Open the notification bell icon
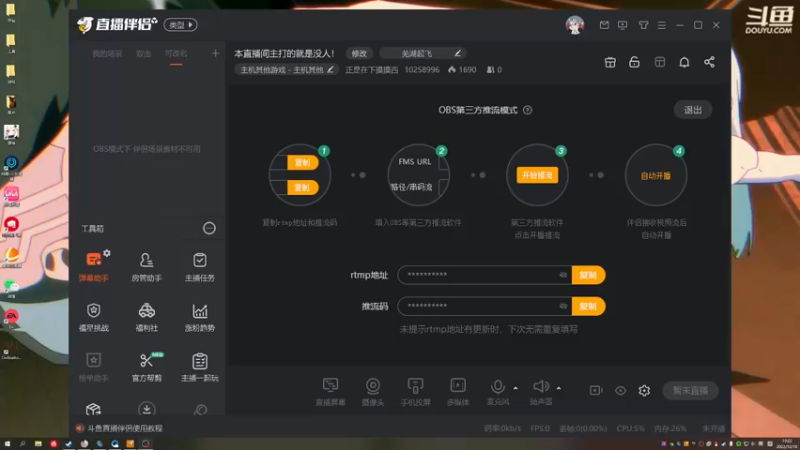 [684, 62]
